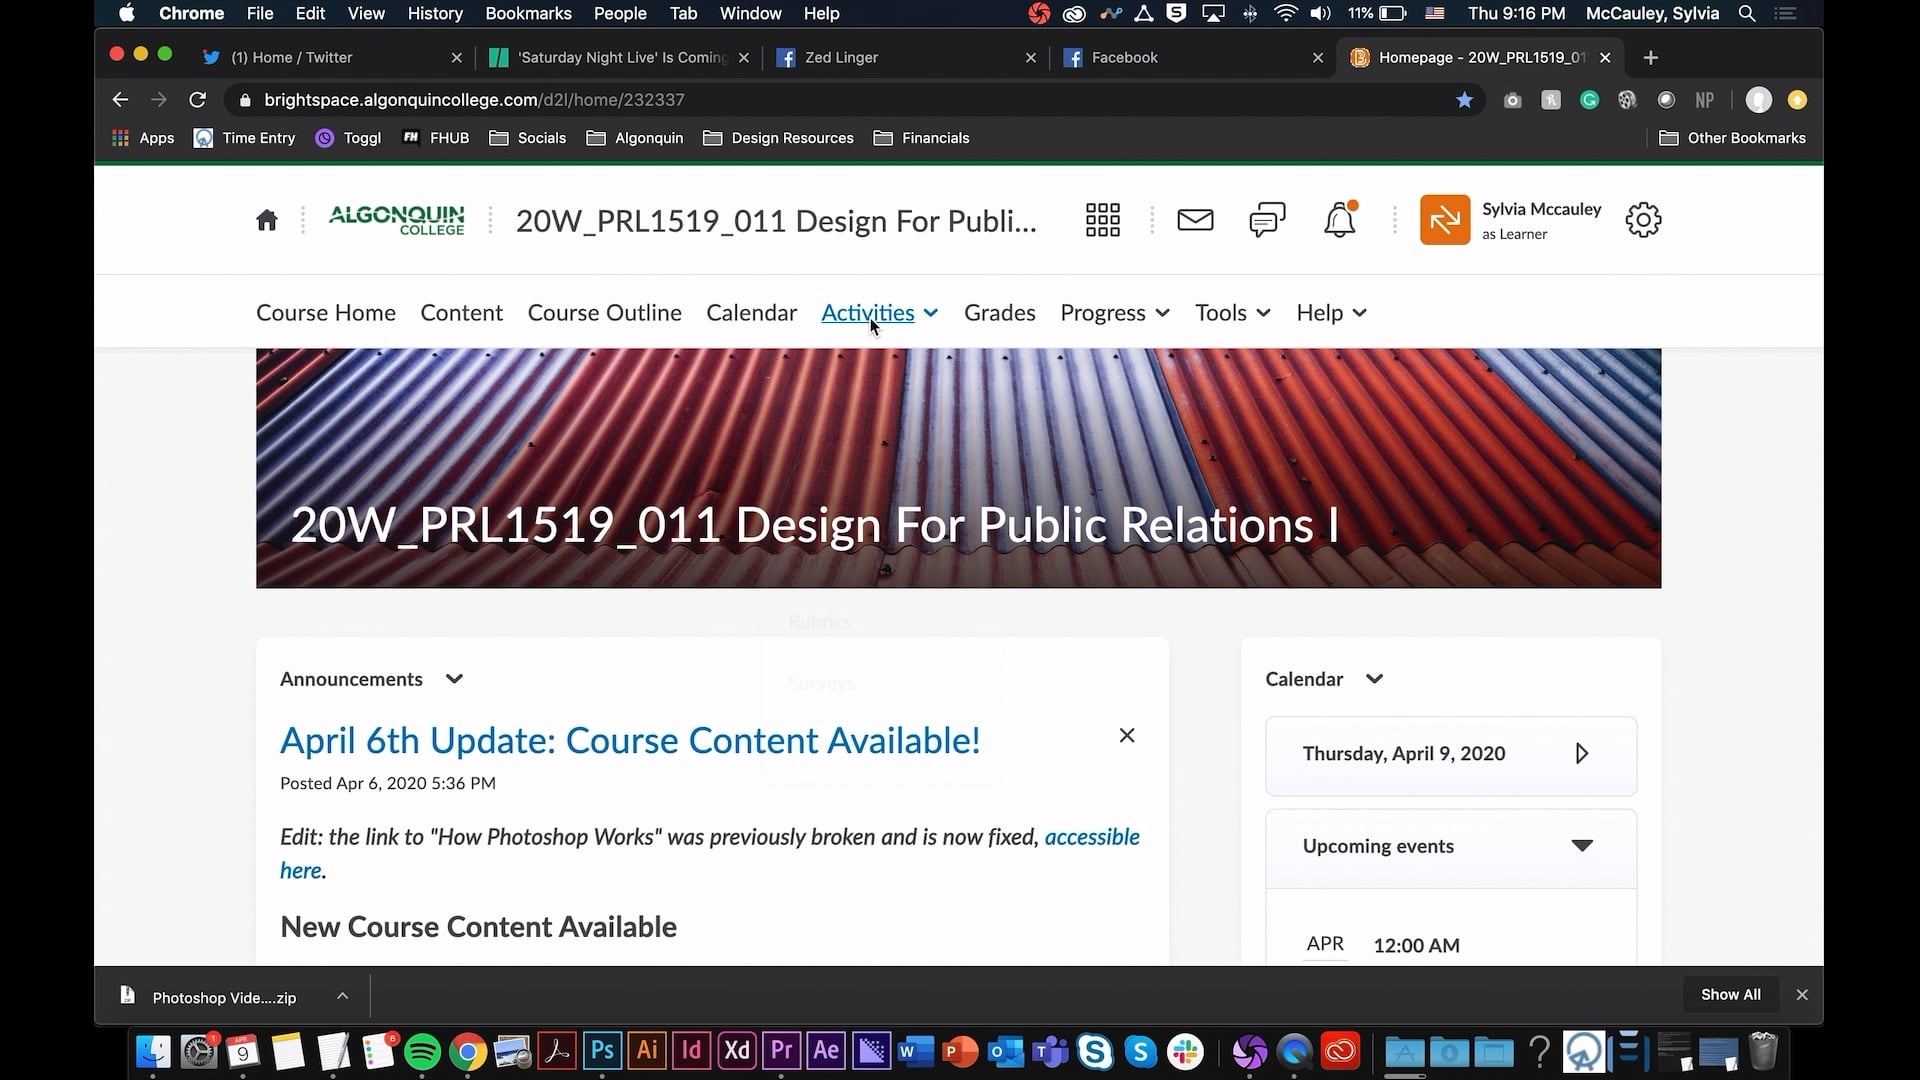
Task: Open the admin tools gear icon
Action: 1643,220
